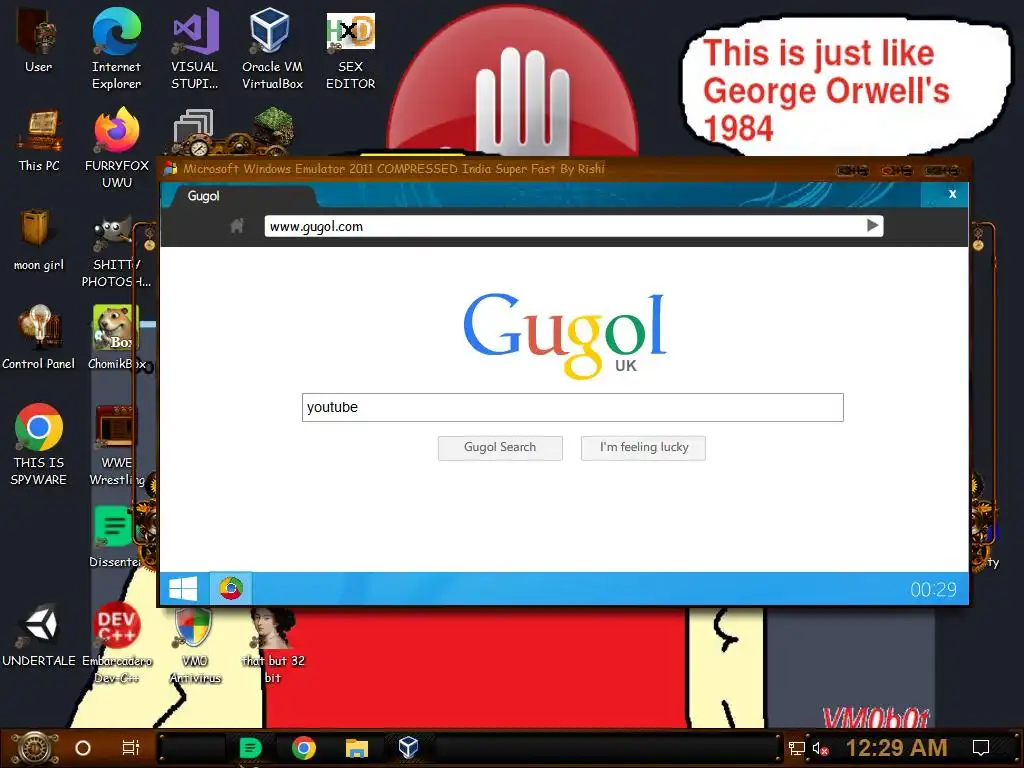Open the Embarcadero Dev-C++ desktop icon

pos(116,643)
